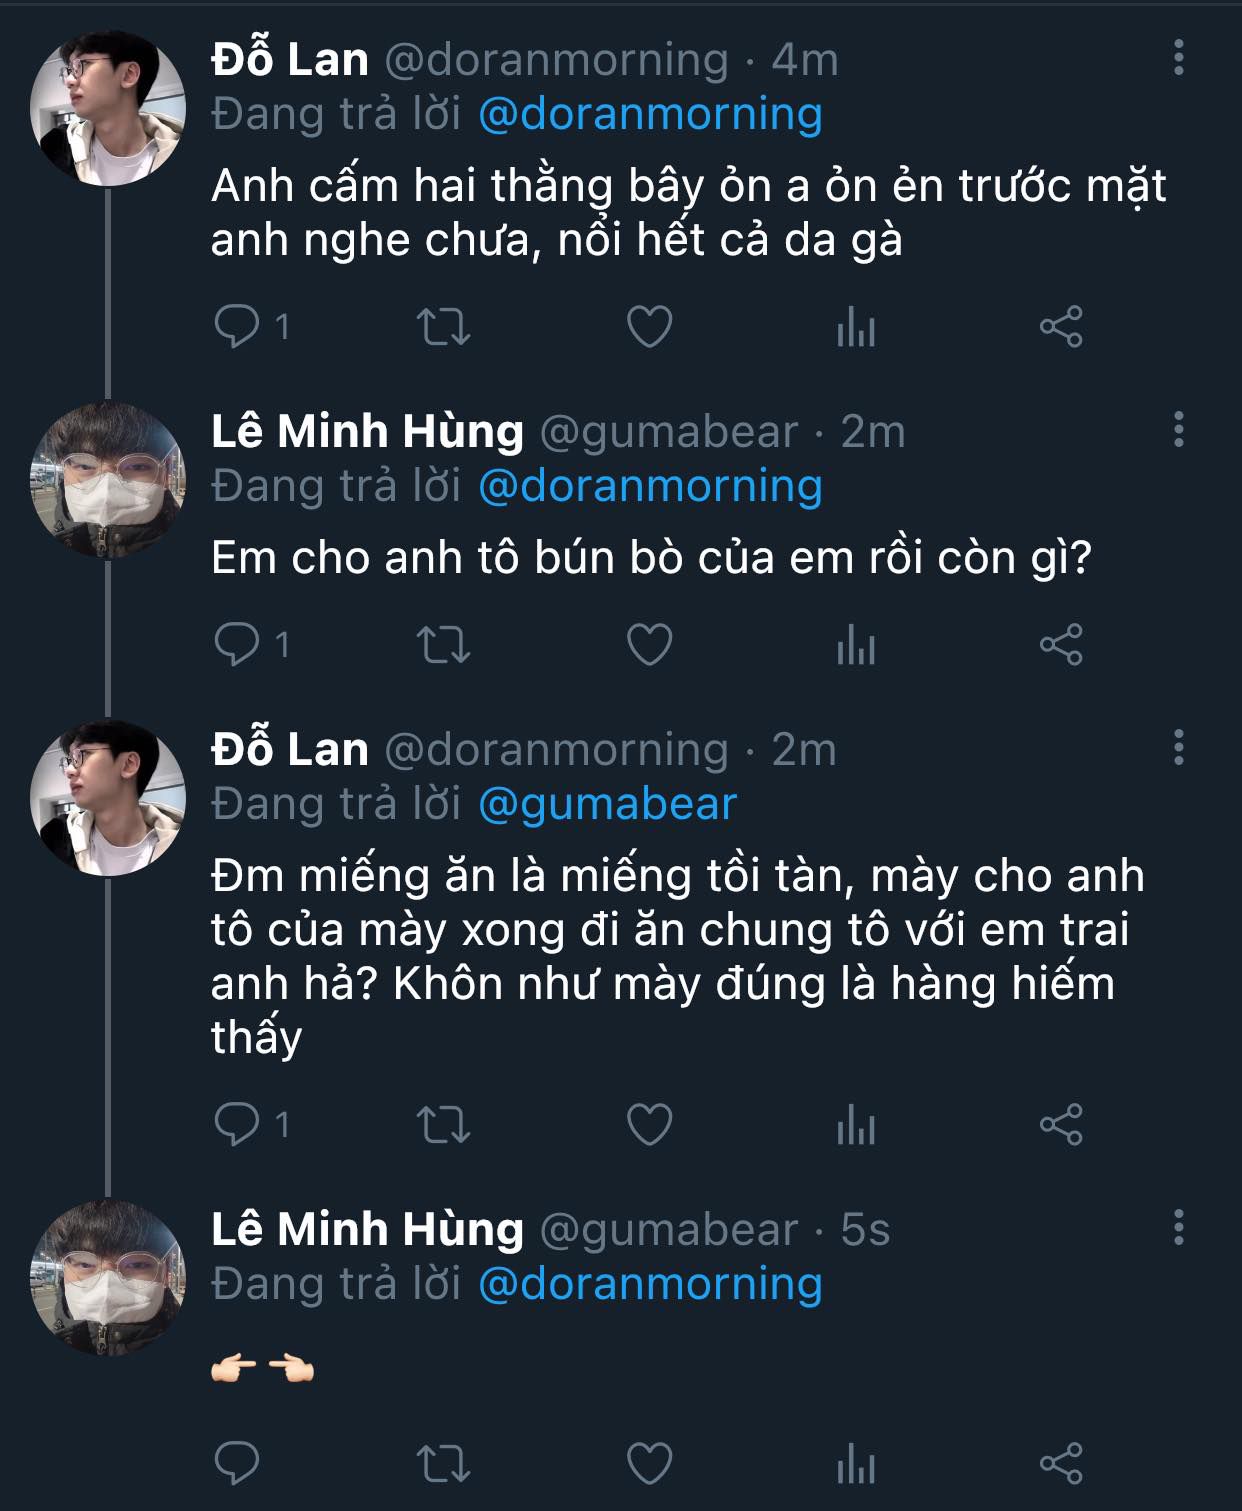Viewport: 1242px width, 1511px height.
Task: Open more options on Đỗ Lan's 4m tweet
Action: coord(1179,58)
